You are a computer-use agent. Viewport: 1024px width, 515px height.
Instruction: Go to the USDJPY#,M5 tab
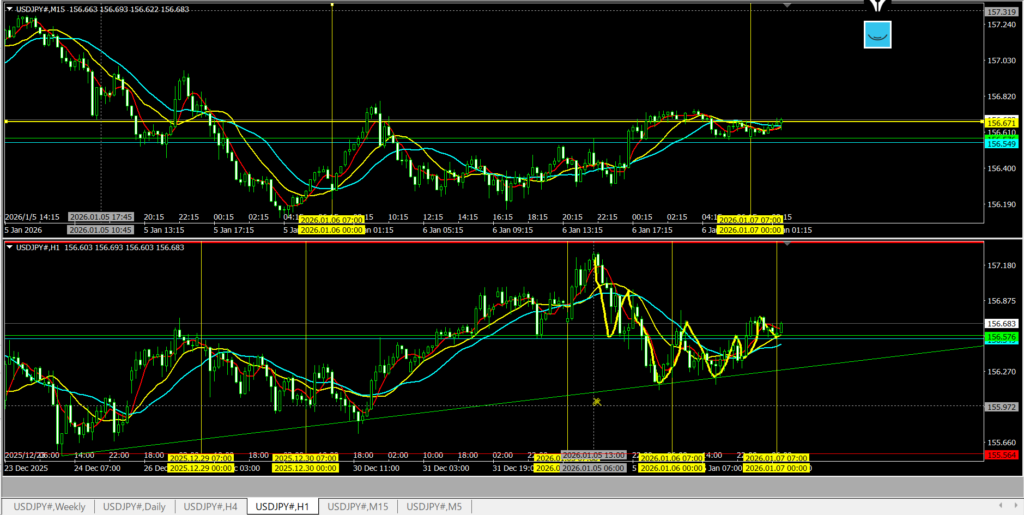[x=434, y=506]
